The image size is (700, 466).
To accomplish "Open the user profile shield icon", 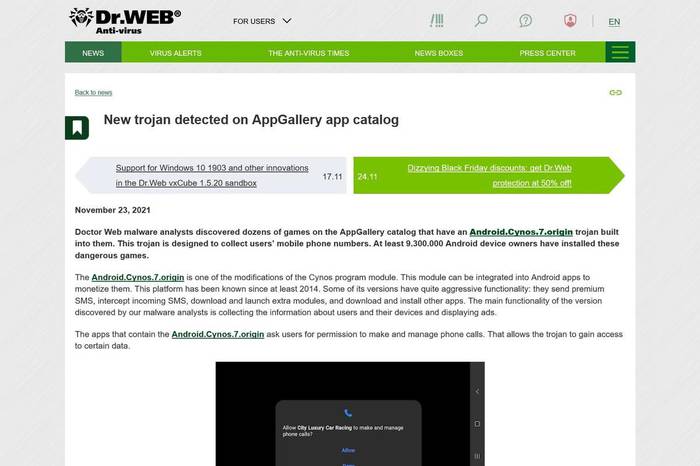I will tap(570, 21).
